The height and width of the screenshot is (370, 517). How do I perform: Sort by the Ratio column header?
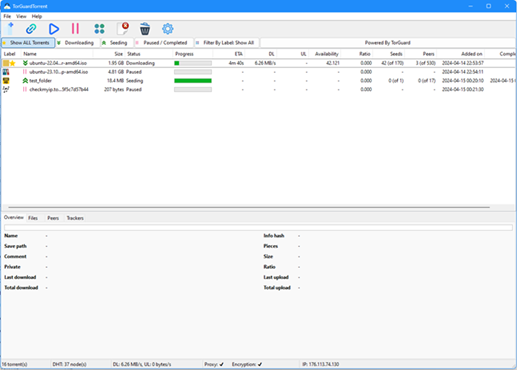[357, 54]
